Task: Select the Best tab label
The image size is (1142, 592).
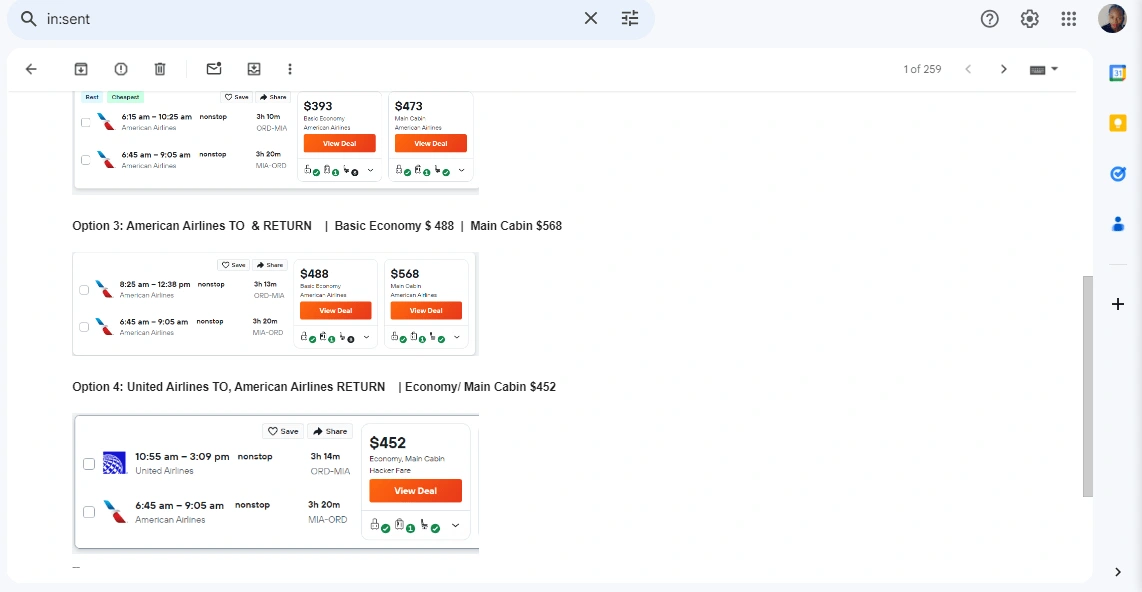Action: click(x=92, y=97)
